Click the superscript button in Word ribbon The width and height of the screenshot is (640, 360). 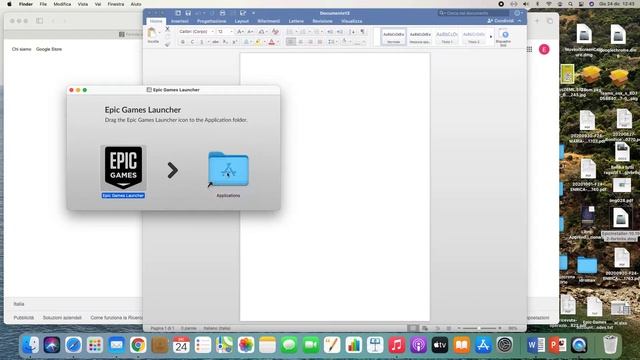tap(235, 42)
